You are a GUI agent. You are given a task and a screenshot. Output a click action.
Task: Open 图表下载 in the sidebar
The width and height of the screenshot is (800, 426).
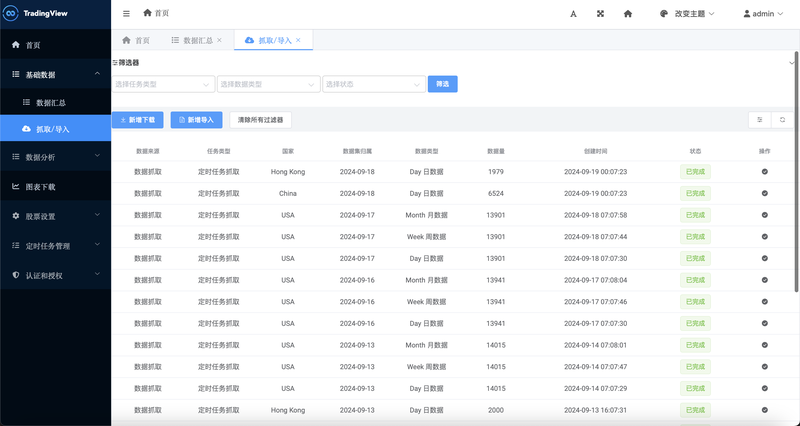coord(56,186)
